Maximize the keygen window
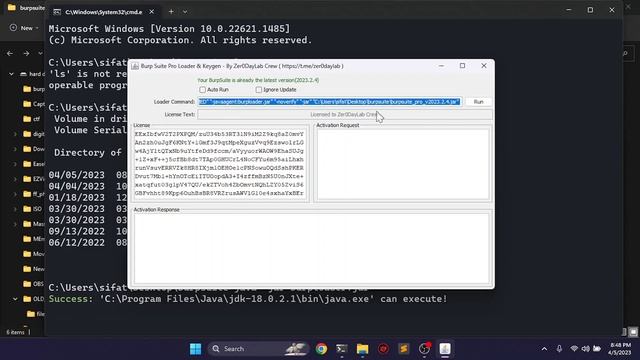The width and height of the screenshot is (640, 360). pyautogui.click(x=462, y=66)
